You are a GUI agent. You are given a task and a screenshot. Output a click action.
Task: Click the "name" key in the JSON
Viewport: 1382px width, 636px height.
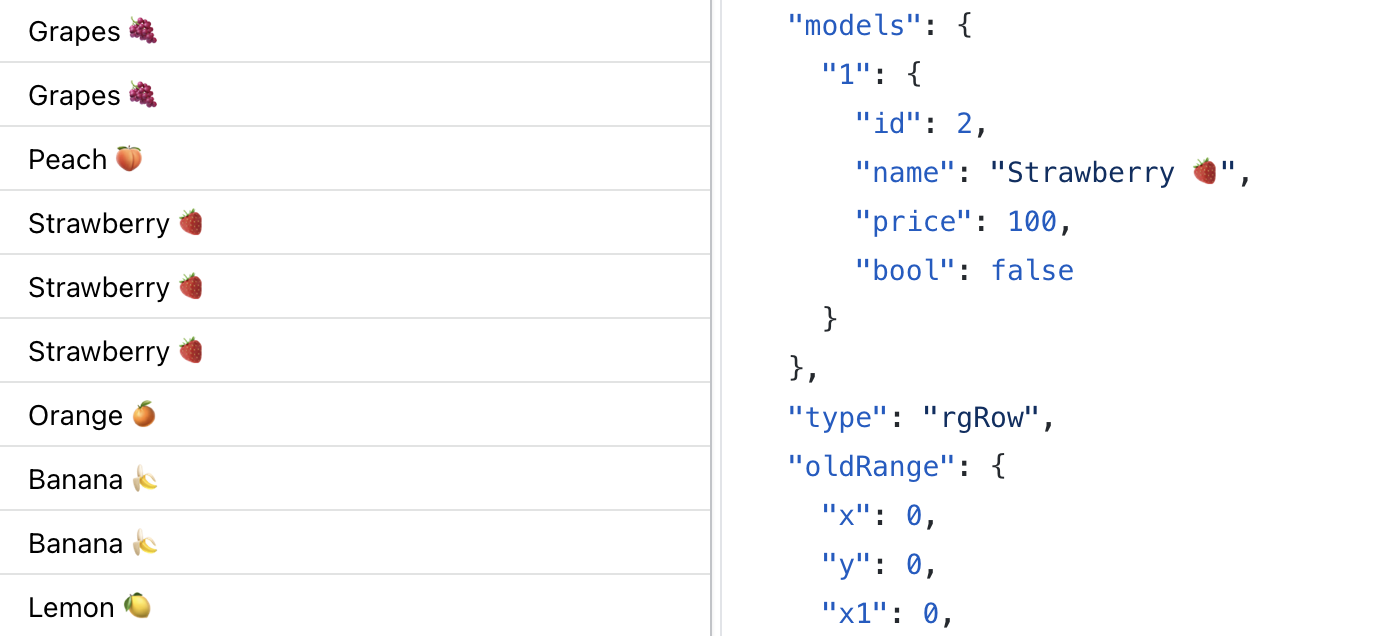tap(903, 172)
